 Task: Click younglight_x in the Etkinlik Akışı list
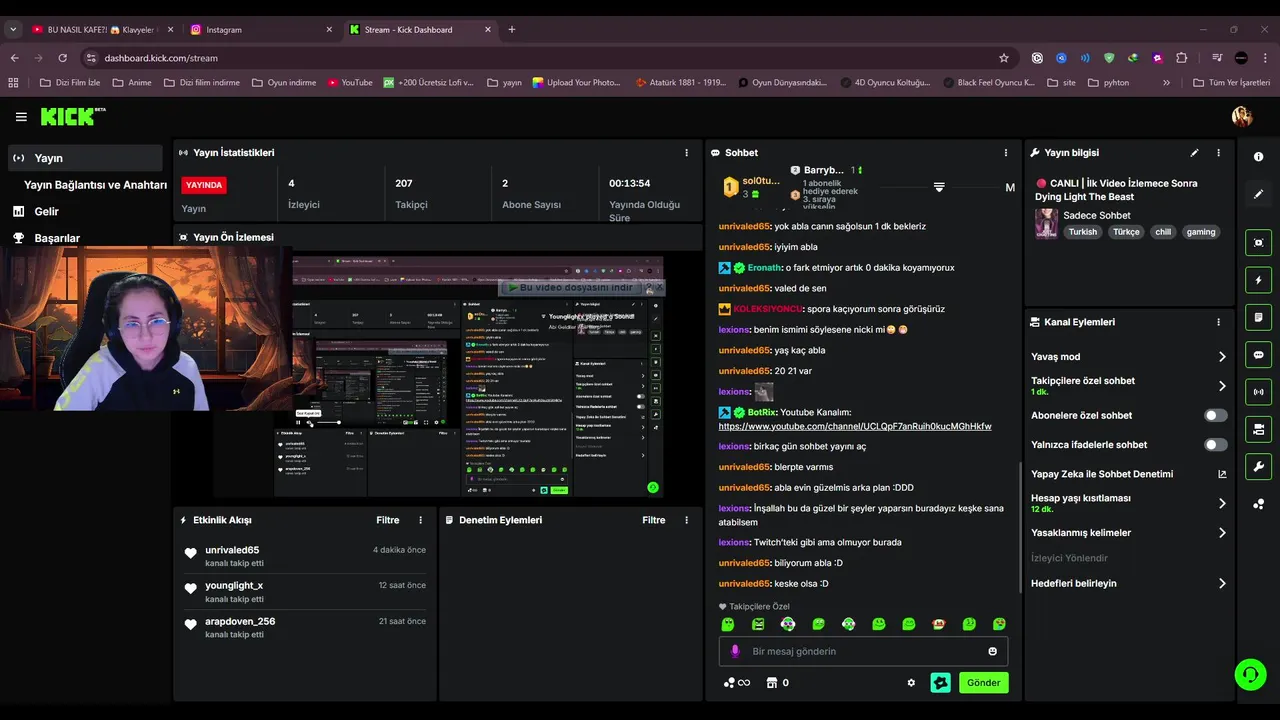point(234,586)
